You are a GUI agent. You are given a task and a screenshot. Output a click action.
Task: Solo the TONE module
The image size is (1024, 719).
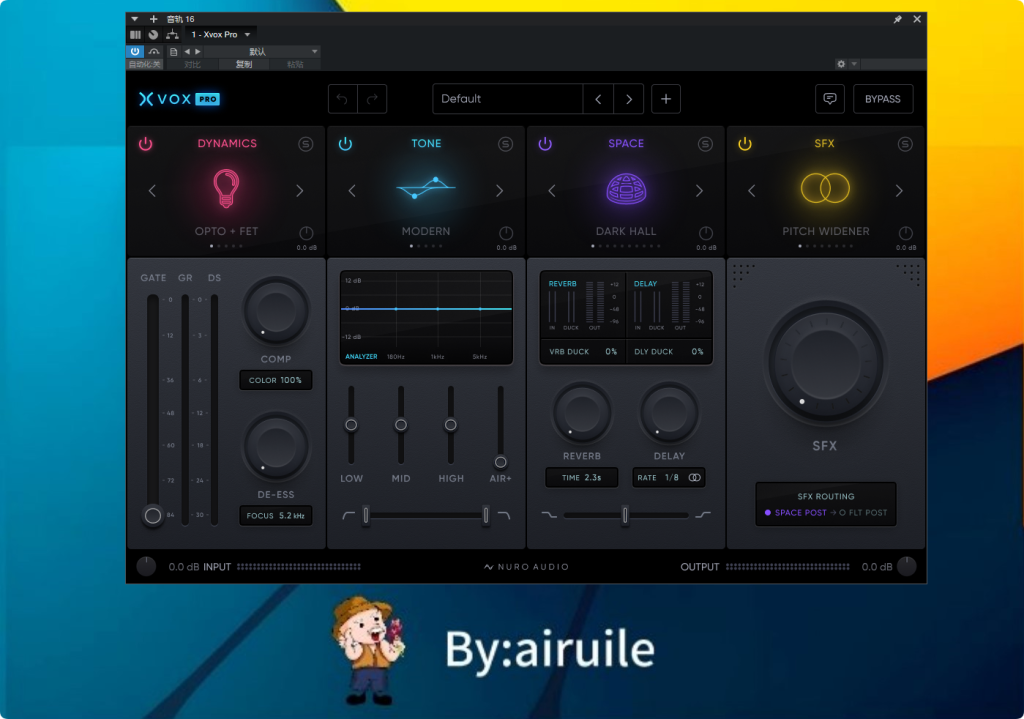coord(505,144)
